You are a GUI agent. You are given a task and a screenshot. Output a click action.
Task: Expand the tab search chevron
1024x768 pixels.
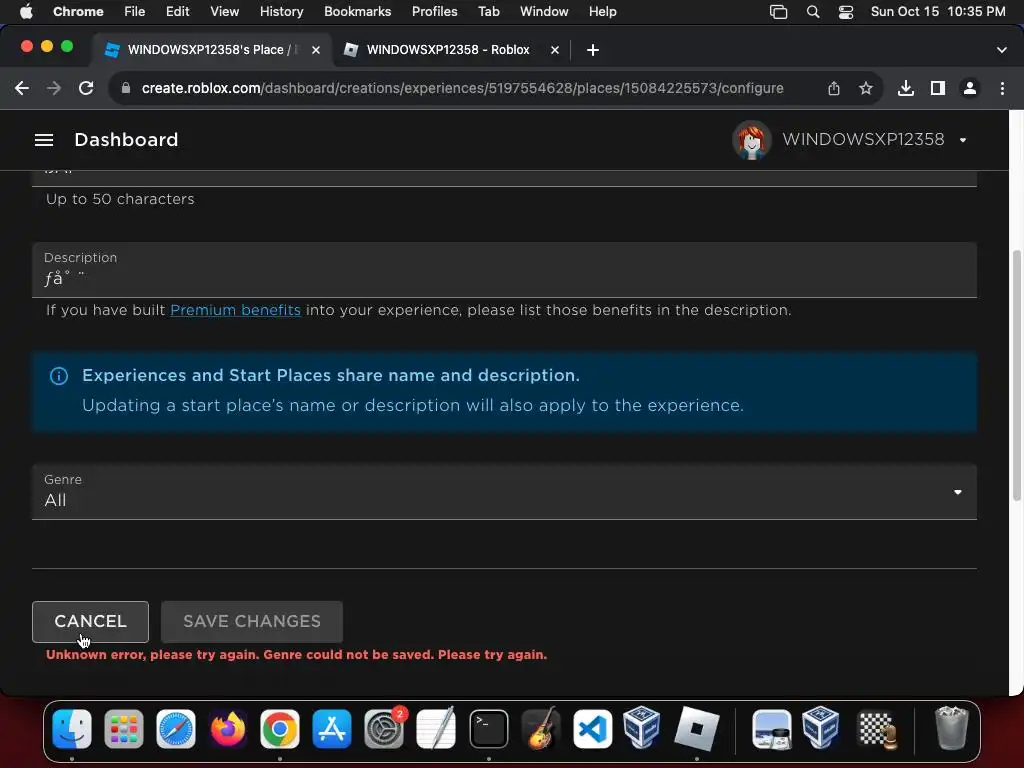(x=1001, y=50)
